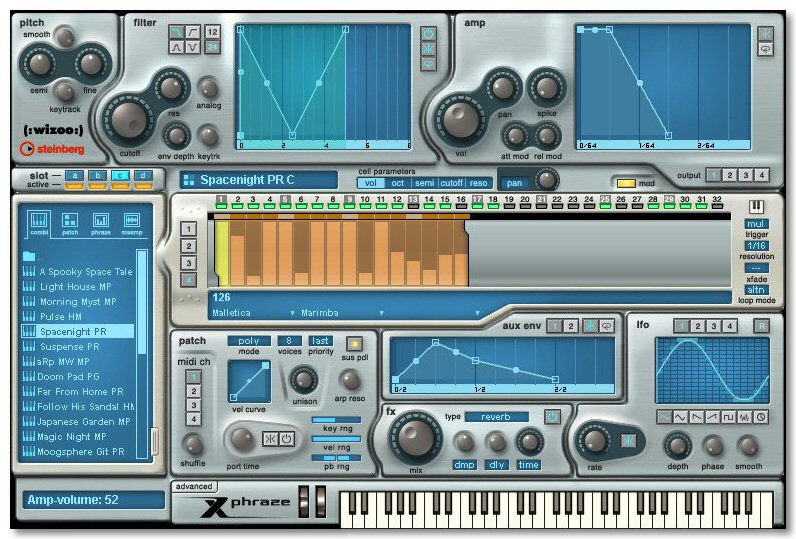
Task: Click the key rng slider bar
Action: coord(337,420)
